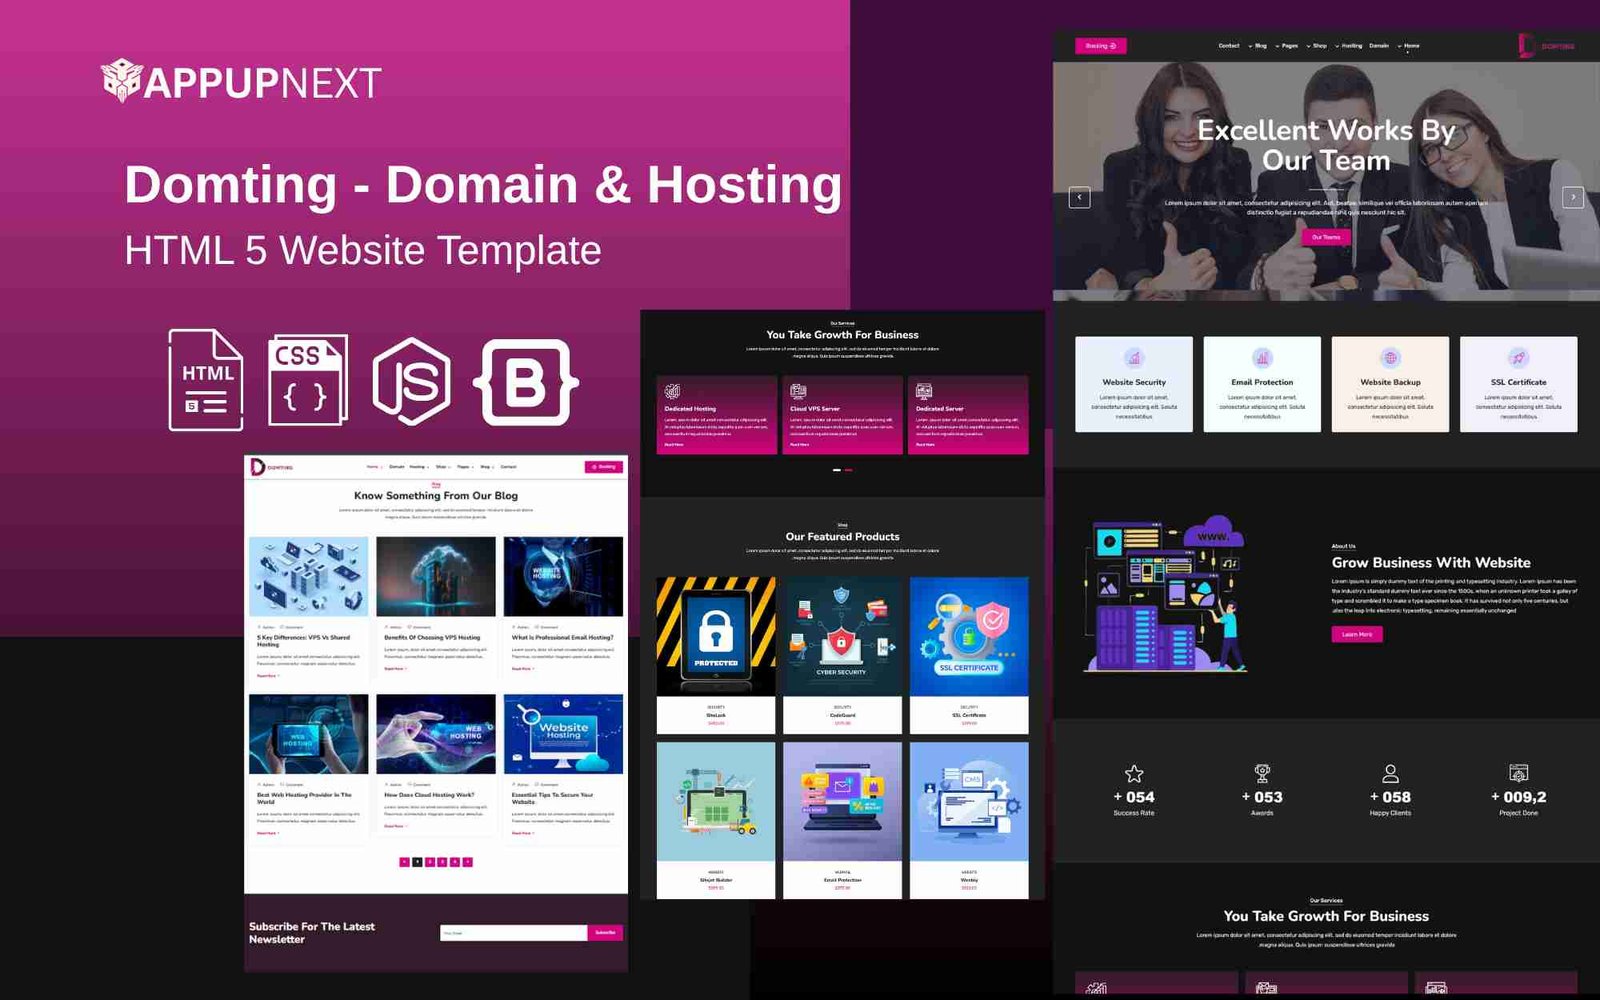This screenshot has height=1000, width=1600.
Task: Click the Cloud VPS Server card icon
Action: click(x=798, y=391)
